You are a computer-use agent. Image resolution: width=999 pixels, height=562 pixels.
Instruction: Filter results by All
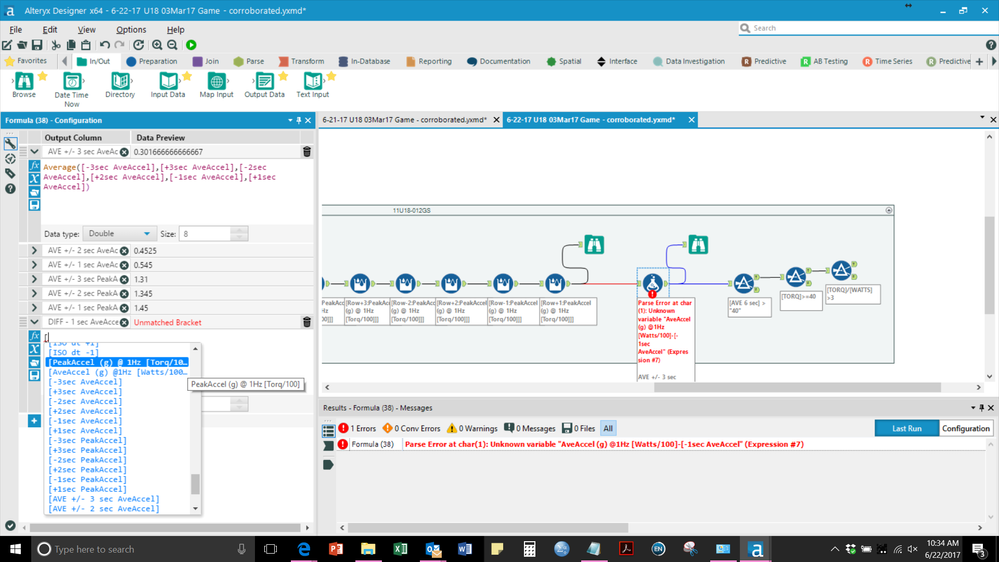click(608, 428)
